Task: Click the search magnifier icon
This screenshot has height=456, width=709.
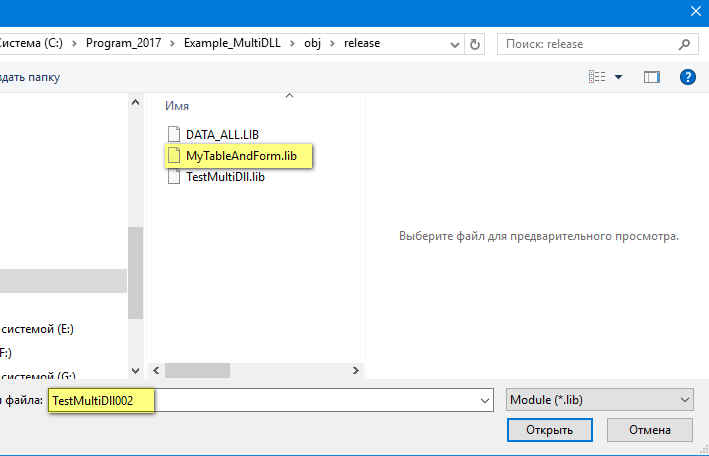Action: pyautogui.click(x=685, y=44)
